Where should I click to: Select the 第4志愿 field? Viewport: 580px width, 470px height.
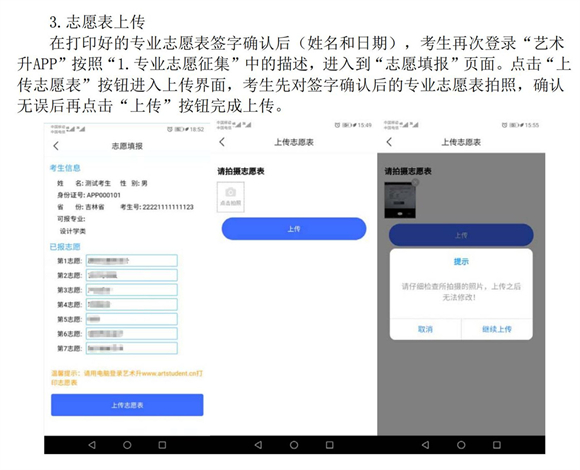coord(132,304)
